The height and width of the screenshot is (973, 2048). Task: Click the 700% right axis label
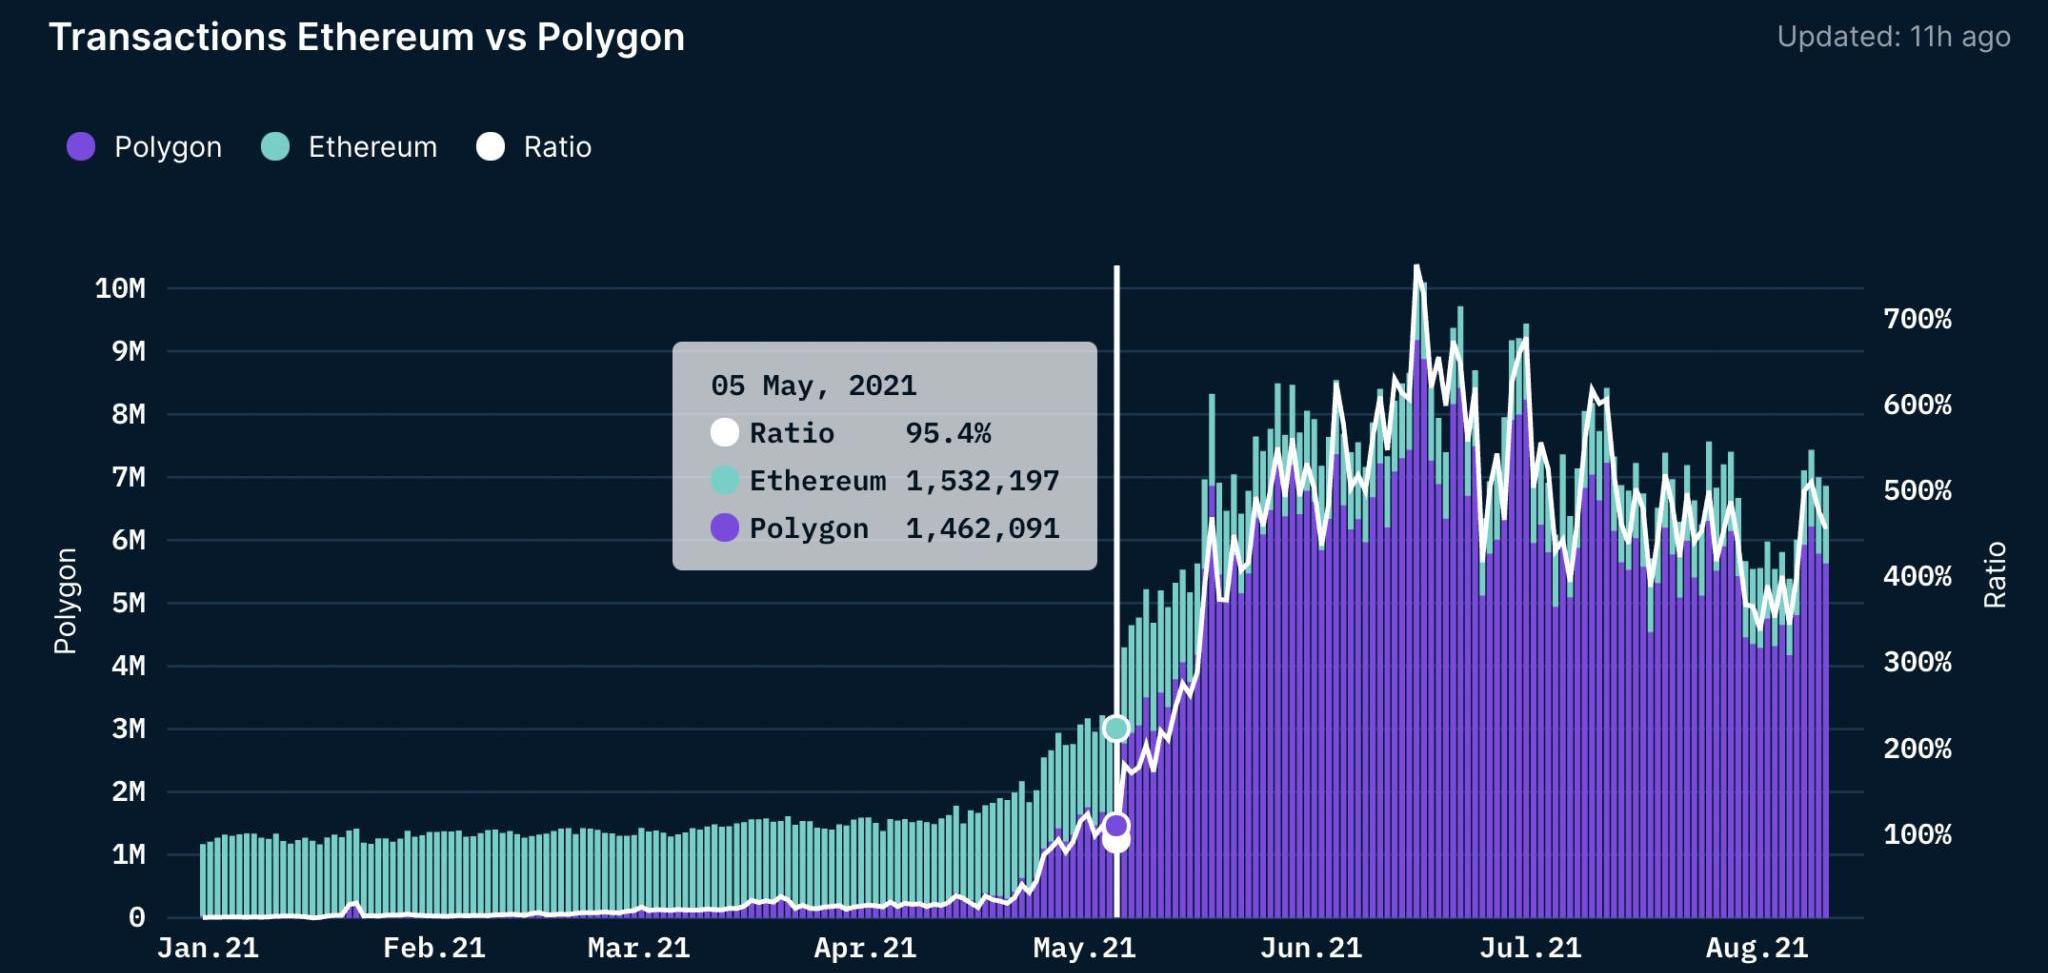tap(1917, 319)
